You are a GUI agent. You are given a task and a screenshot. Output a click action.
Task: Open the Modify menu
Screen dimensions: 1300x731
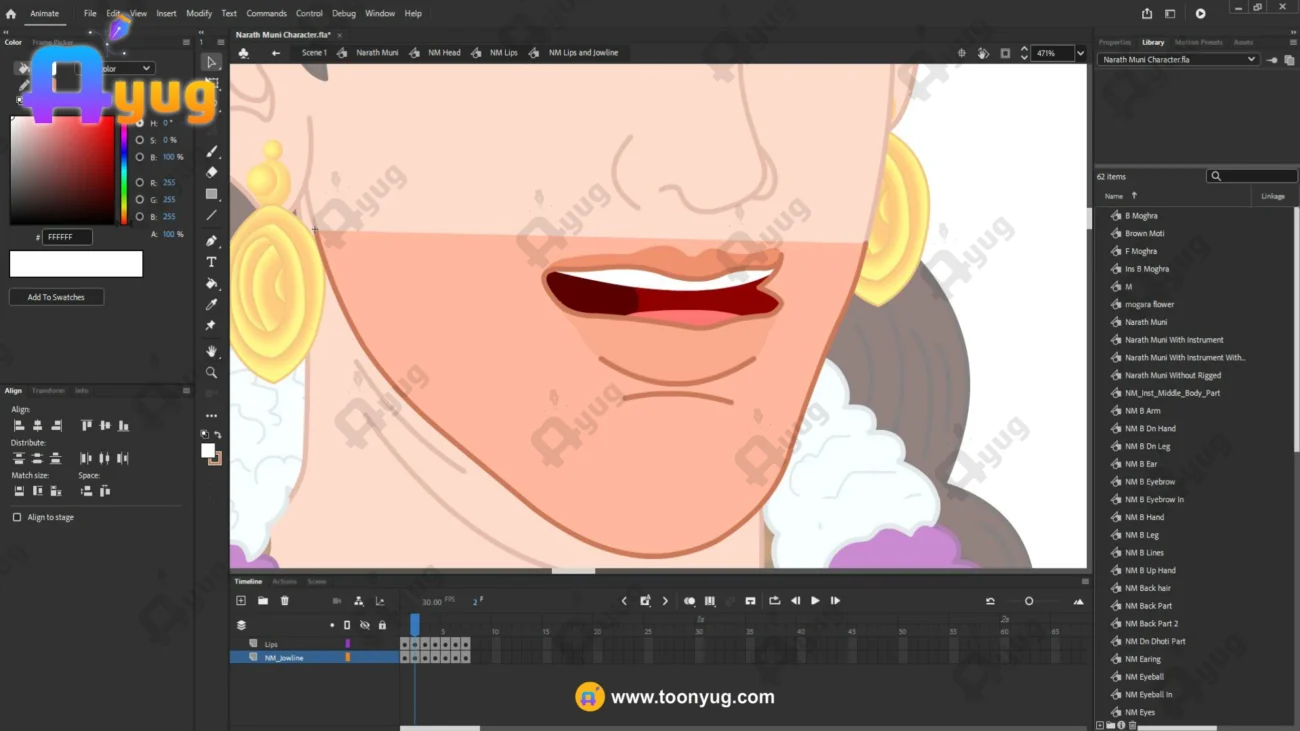click(199, 13)
